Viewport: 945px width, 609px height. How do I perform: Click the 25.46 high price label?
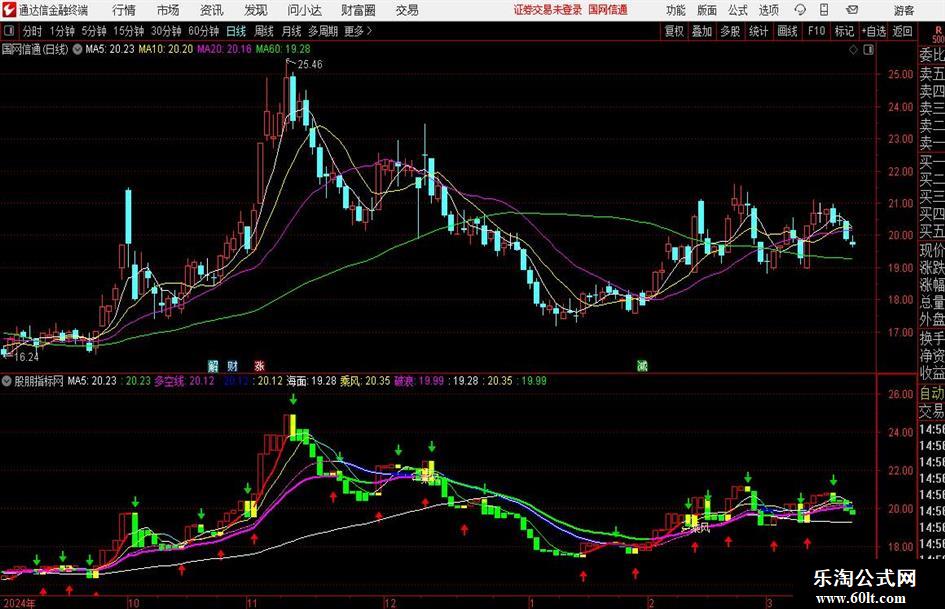(x=310, y=65)
